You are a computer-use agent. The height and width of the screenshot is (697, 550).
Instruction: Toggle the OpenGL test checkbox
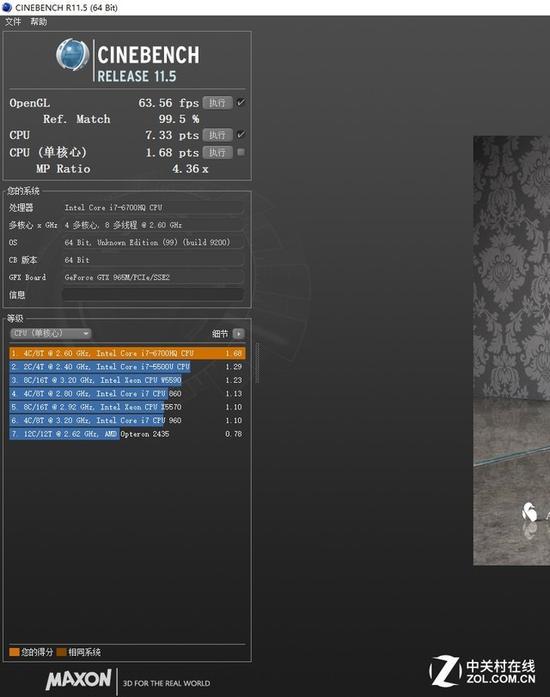click(241, 103)
